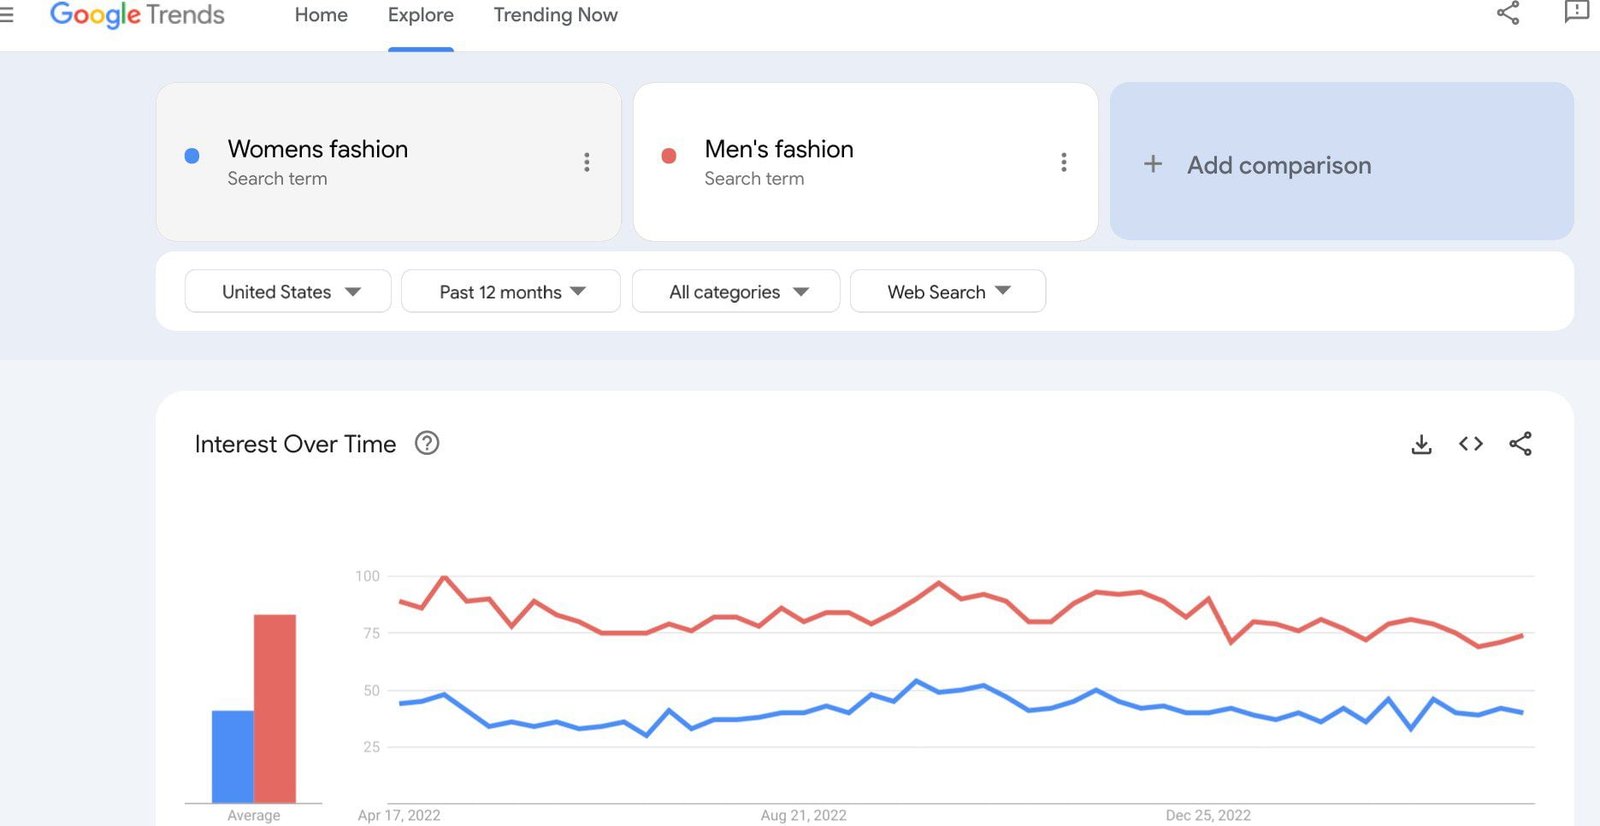The width and height of the screenshot is (1600, 826).
Task: Edit the Womens fashion search term
Action: (x=318, y=149)
